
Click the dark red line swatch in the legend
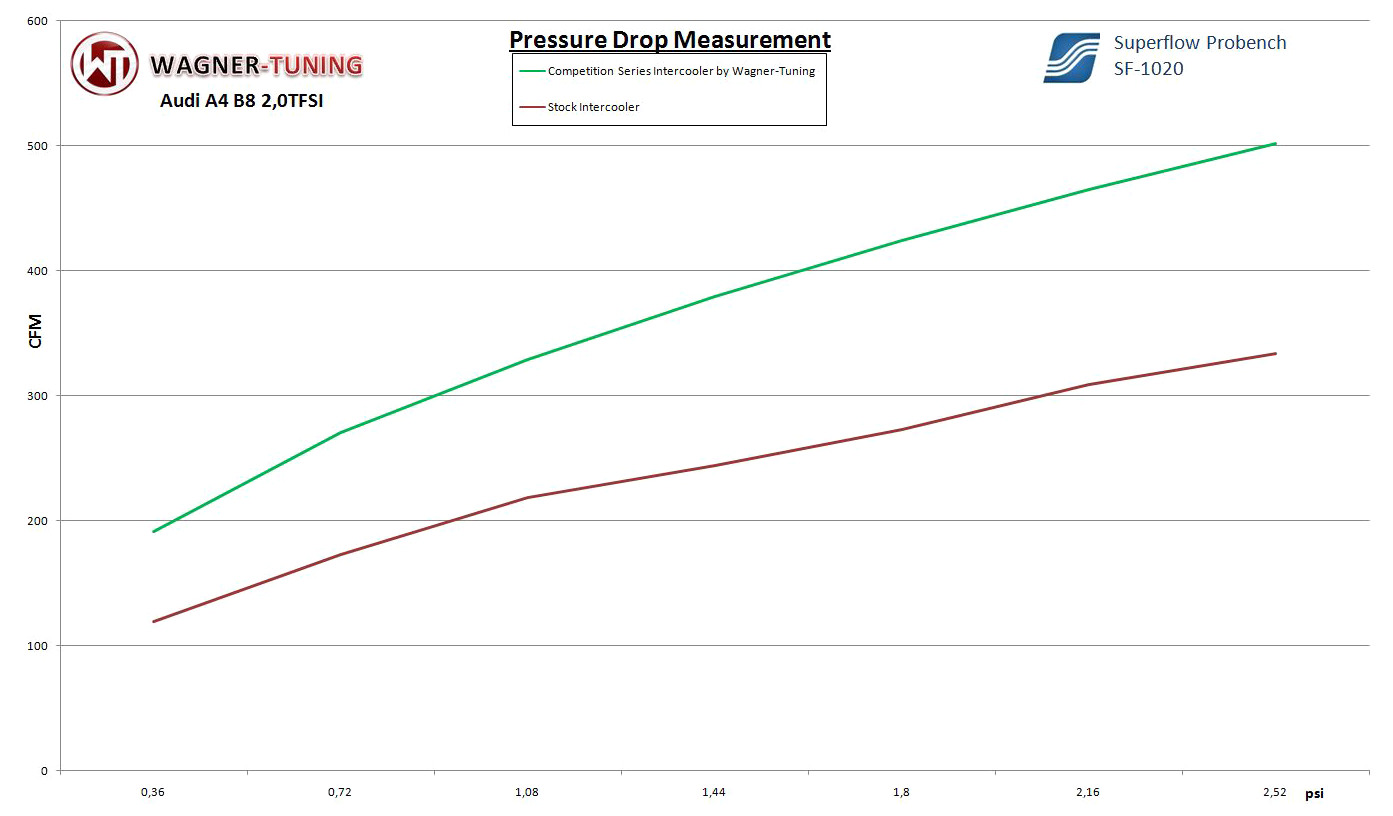click(x=532, y=107)
